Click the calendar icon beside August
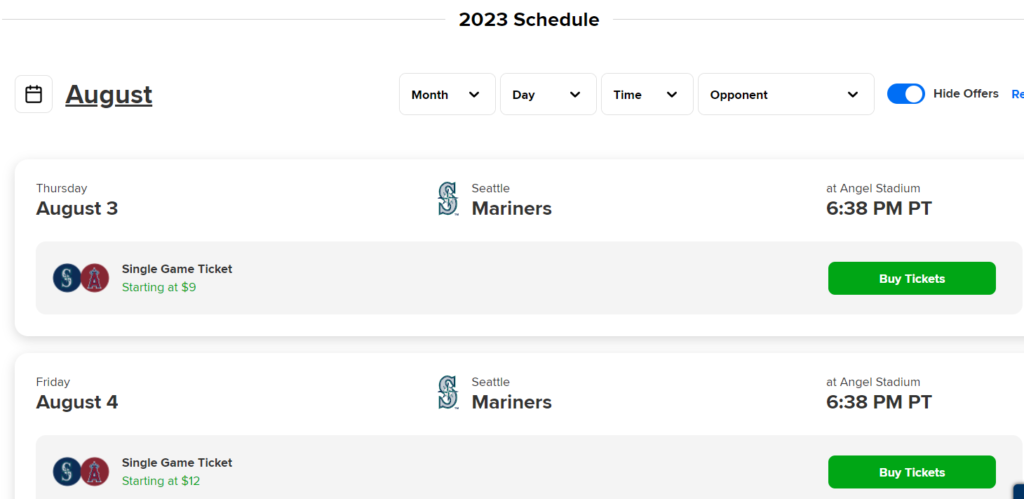The height and width of the screenshot is (499, 1024). 34,94
